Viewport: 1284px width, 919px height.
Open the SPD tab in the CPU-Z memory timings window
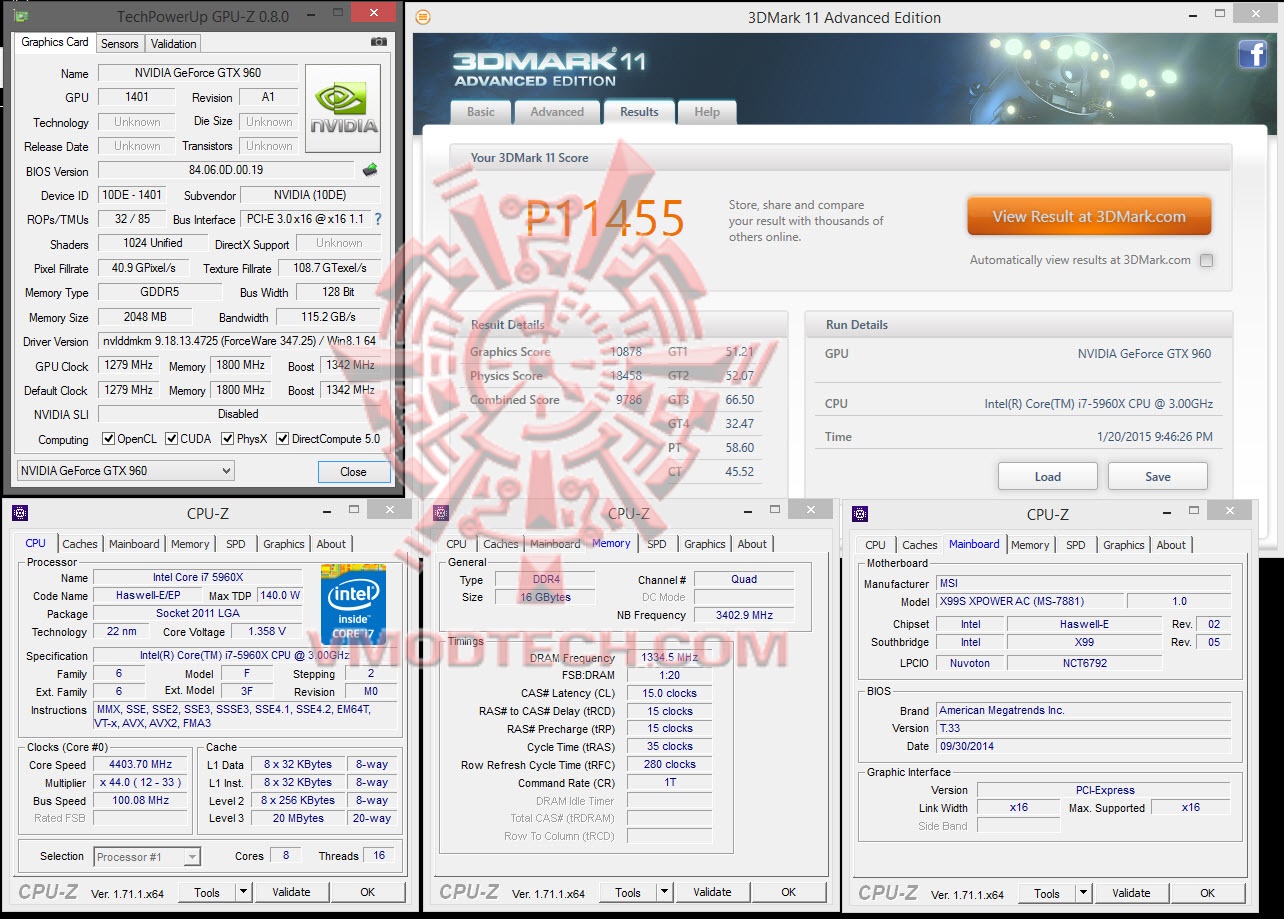point(657,545)
